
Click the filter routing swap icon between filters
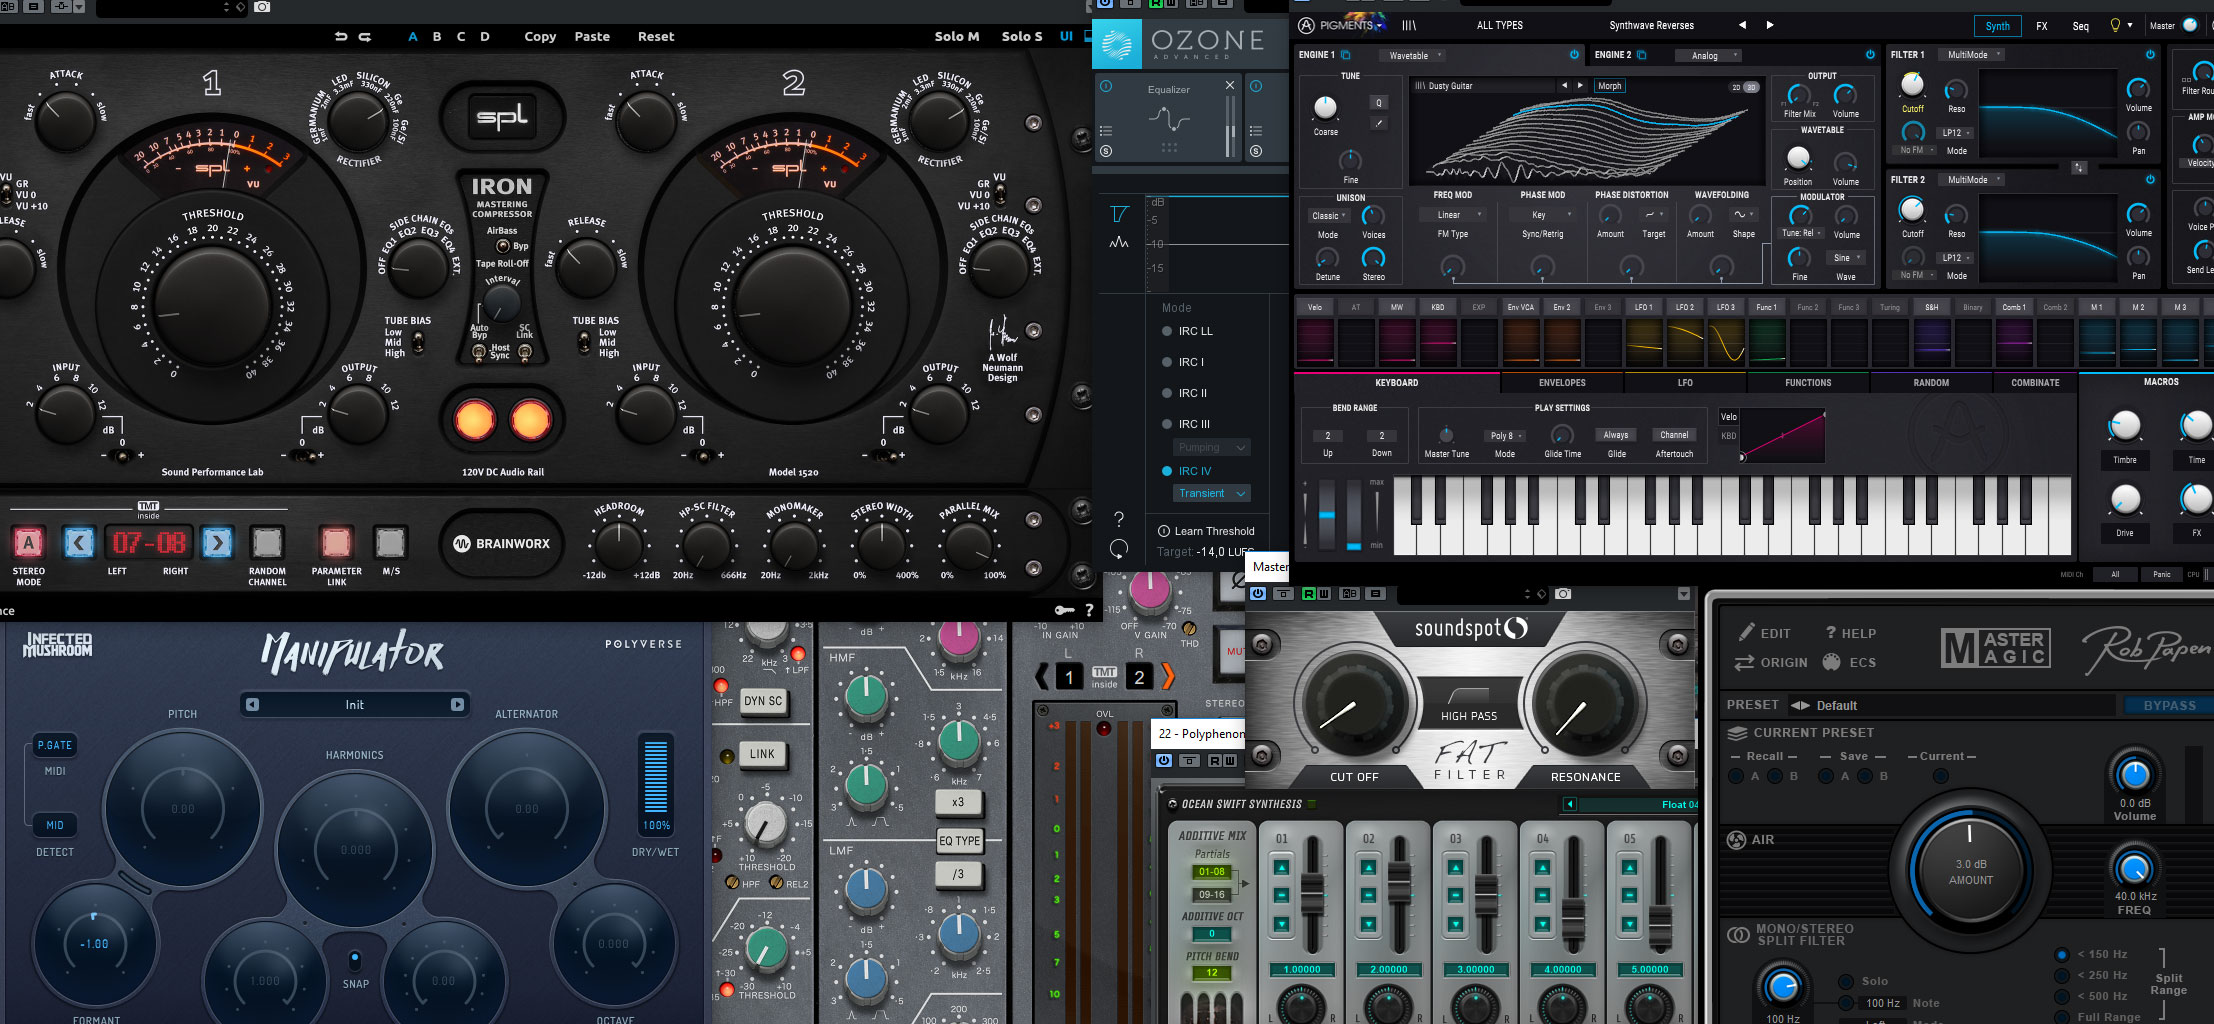point(2079,167)
